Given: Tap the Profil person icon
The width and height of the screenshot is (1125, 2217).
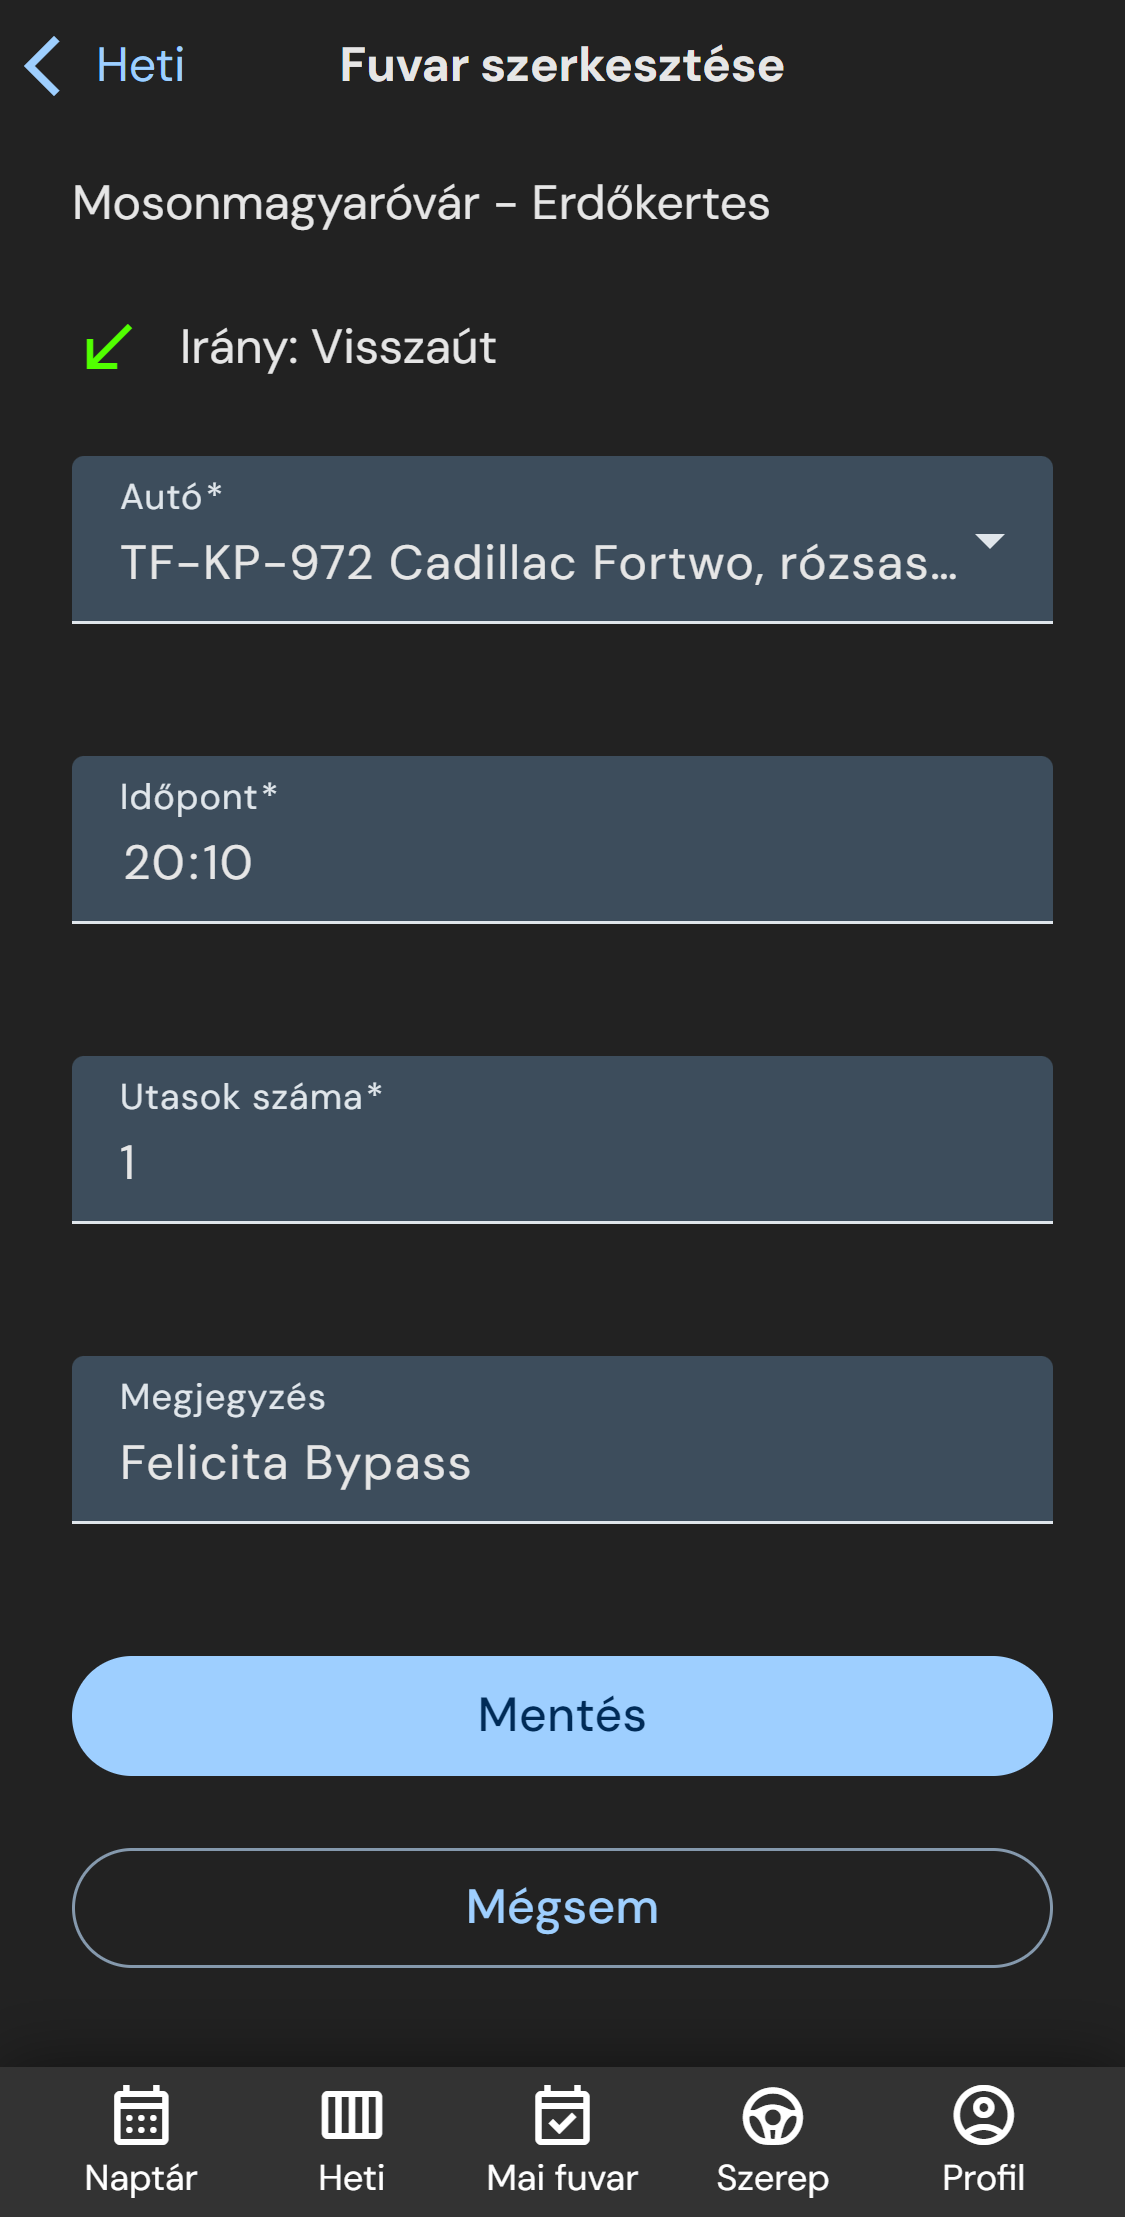Looking at the screenshot, I should [983, 2115].
